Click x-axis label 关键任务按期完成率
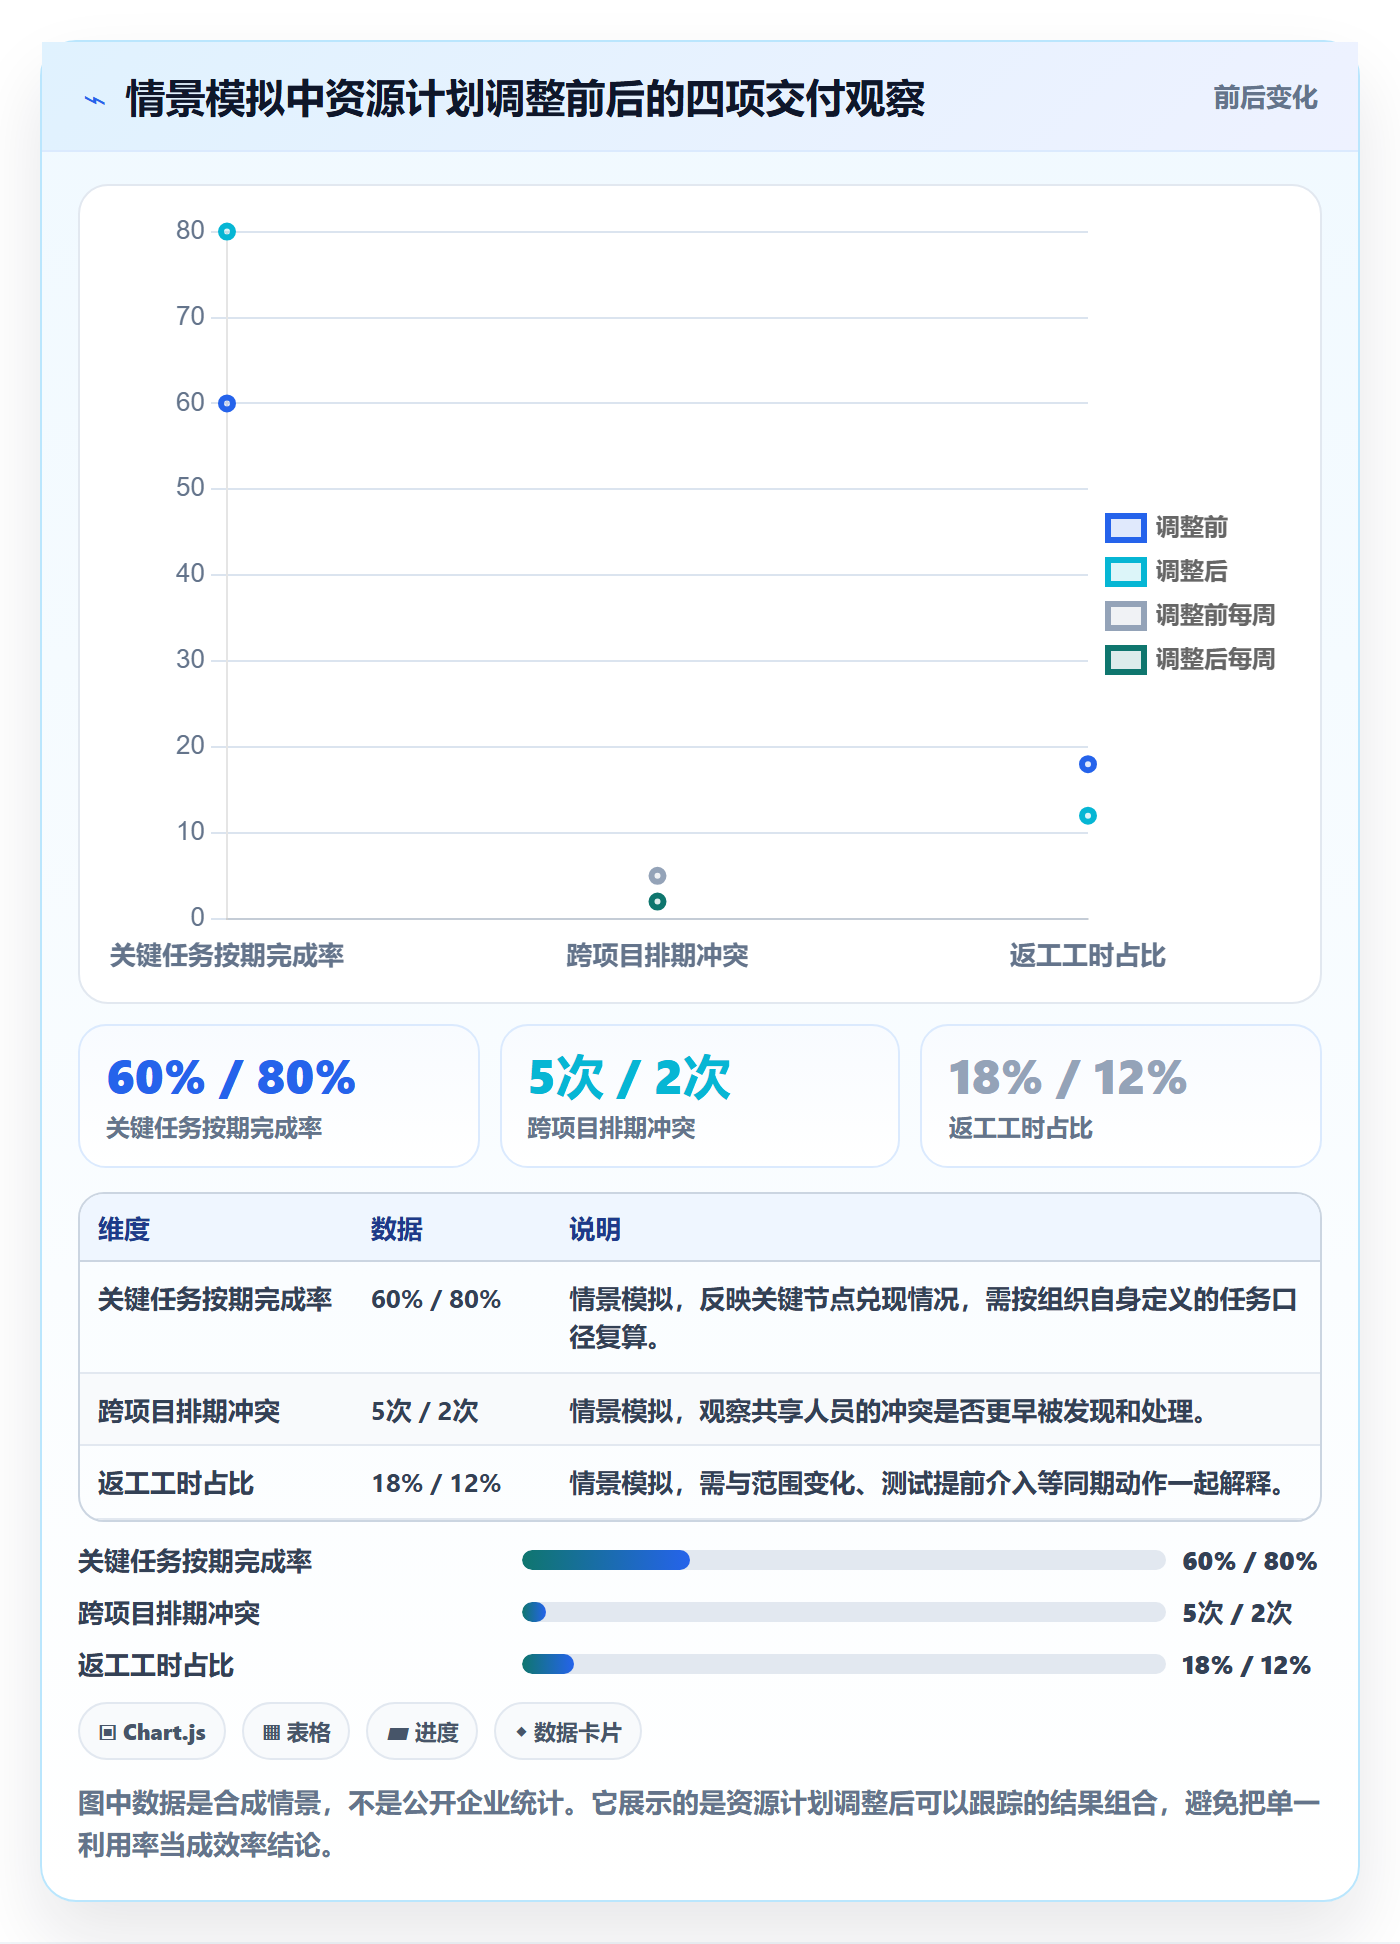Viewport: 1400px width, 1944px height. [227, 955]
